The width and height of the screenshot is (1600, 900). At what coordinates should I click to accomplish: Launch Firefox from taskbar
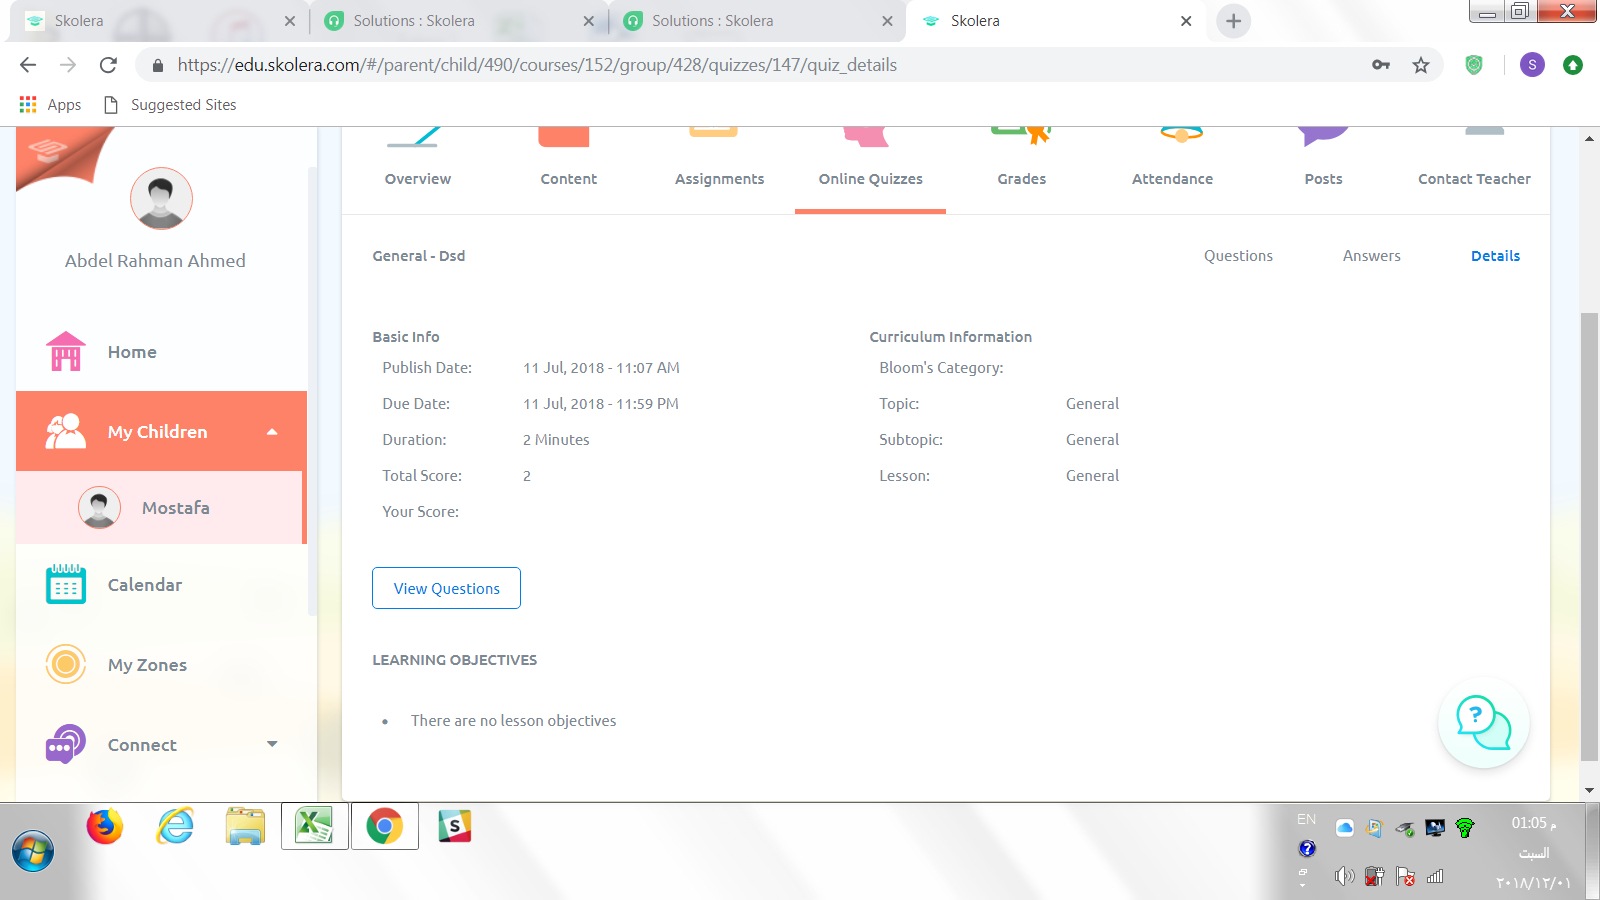pyautogui.click(x=105, y=826)
